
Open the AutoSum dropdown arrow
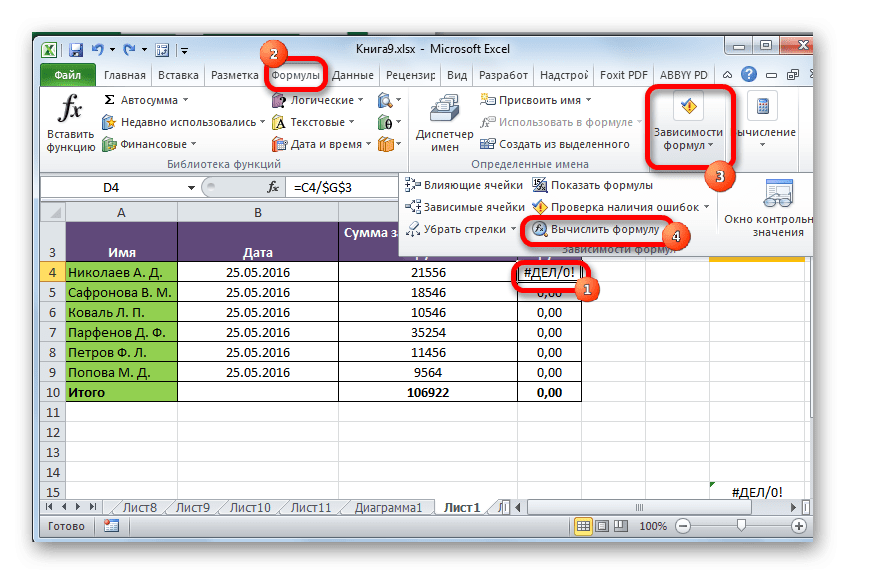coord(185,100)
